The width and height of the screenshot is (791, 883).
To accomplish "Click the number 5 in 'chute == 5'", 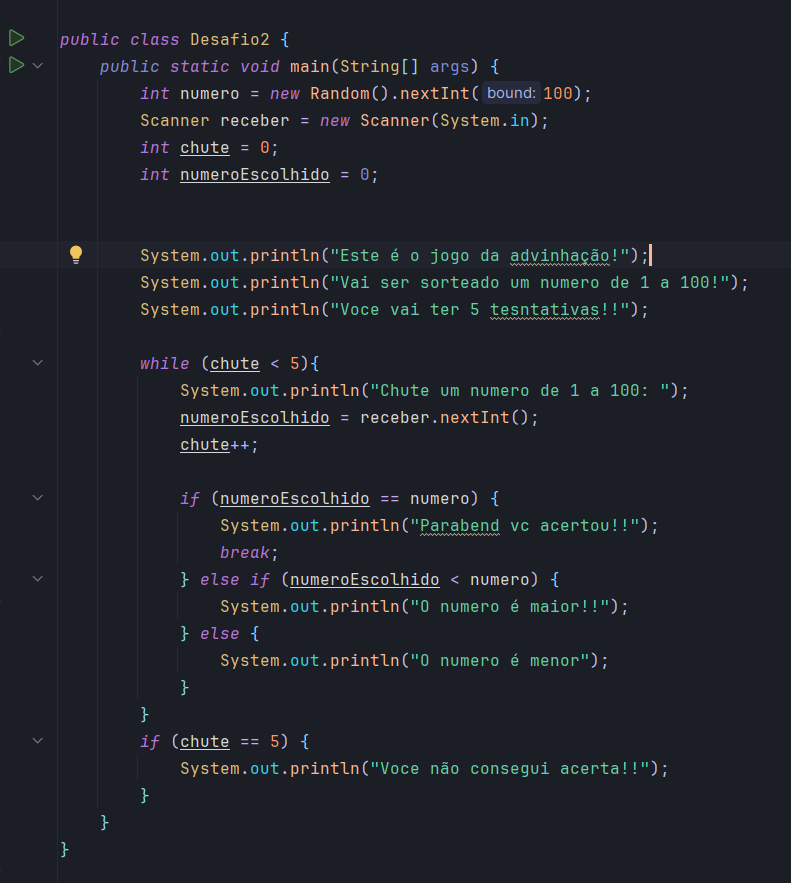I will (x=275, y=742).
